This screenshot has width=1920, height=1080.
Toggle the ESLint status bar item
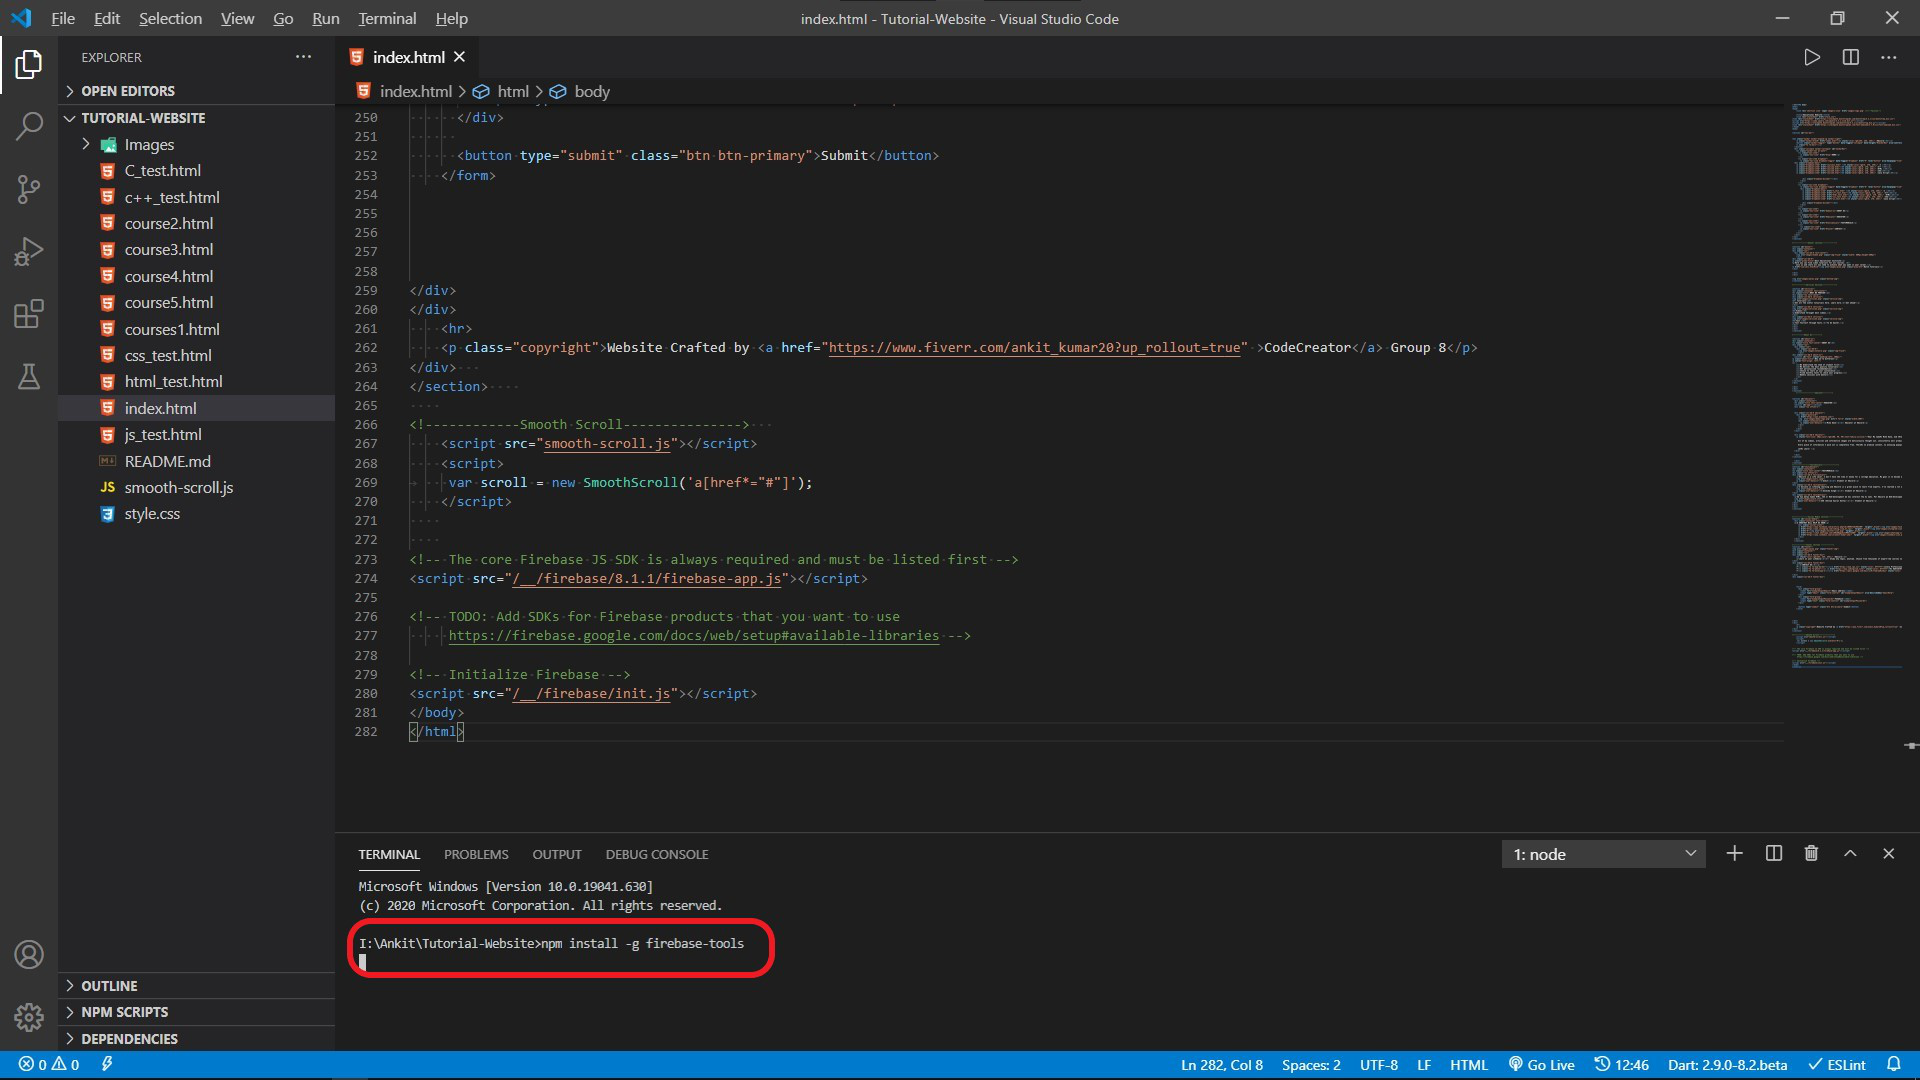coord(1837,1065)
